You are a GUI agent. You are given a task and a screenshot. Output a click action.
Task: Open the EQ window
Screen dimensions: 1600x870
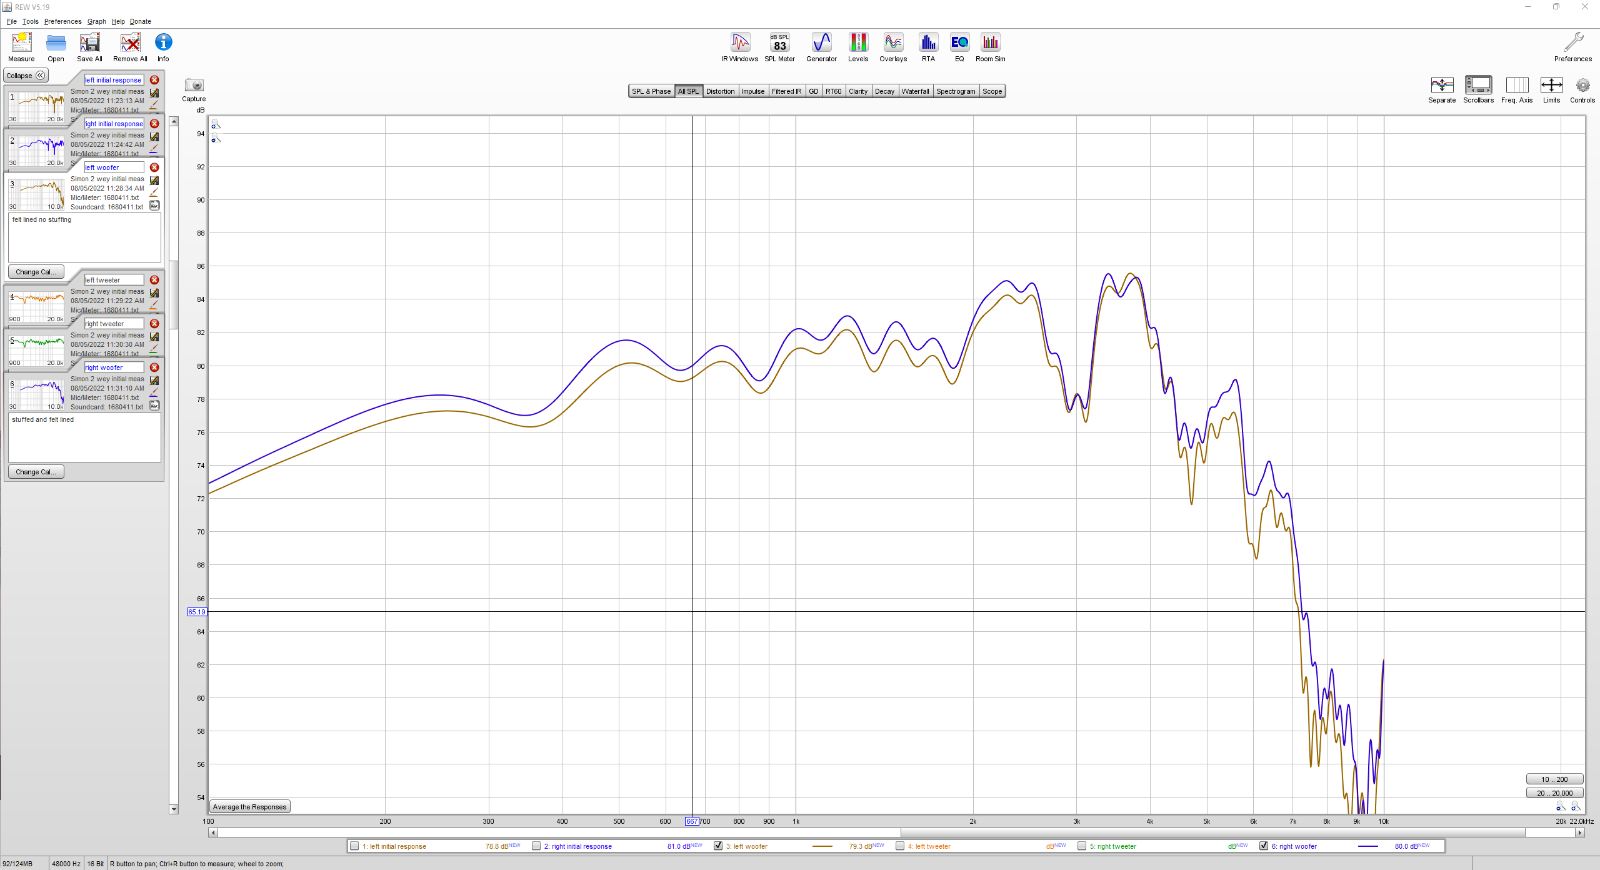pos(959,46)
